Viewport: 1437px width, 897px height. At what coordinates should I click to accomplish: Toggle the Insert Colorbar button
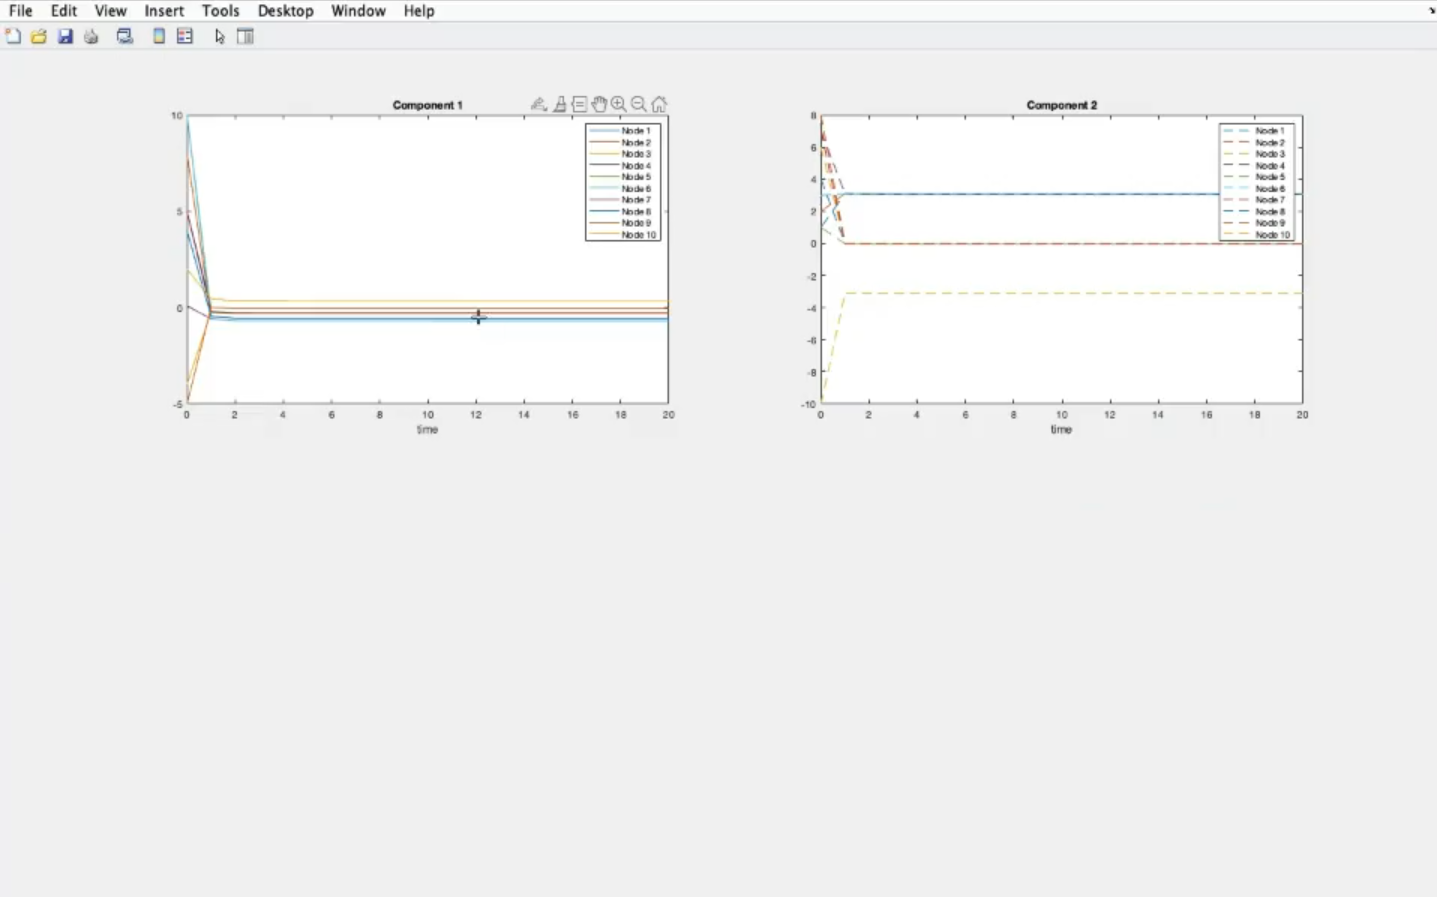[159, 37]
